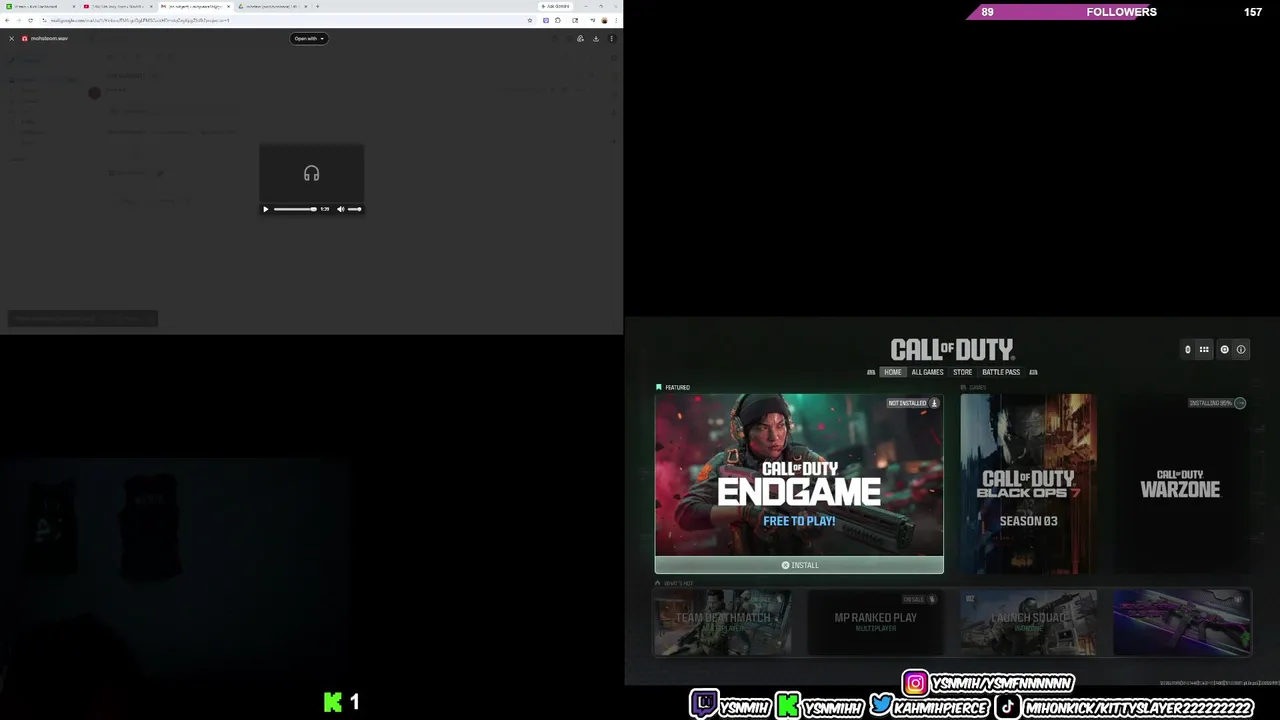Open the Team Deathmatch tile
The height and width of the screenshot is (720, 1280).
click(722, 622)
